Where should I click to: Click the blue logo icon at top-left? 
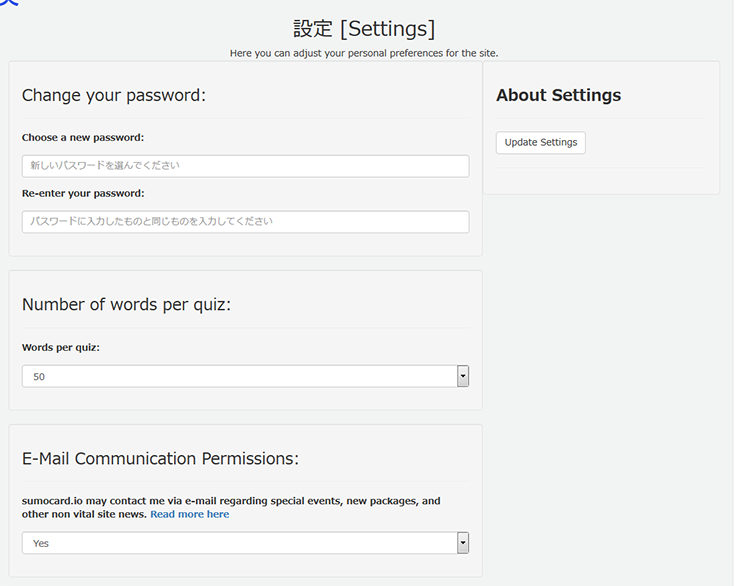pyautogui.click(x=9, y=2)
